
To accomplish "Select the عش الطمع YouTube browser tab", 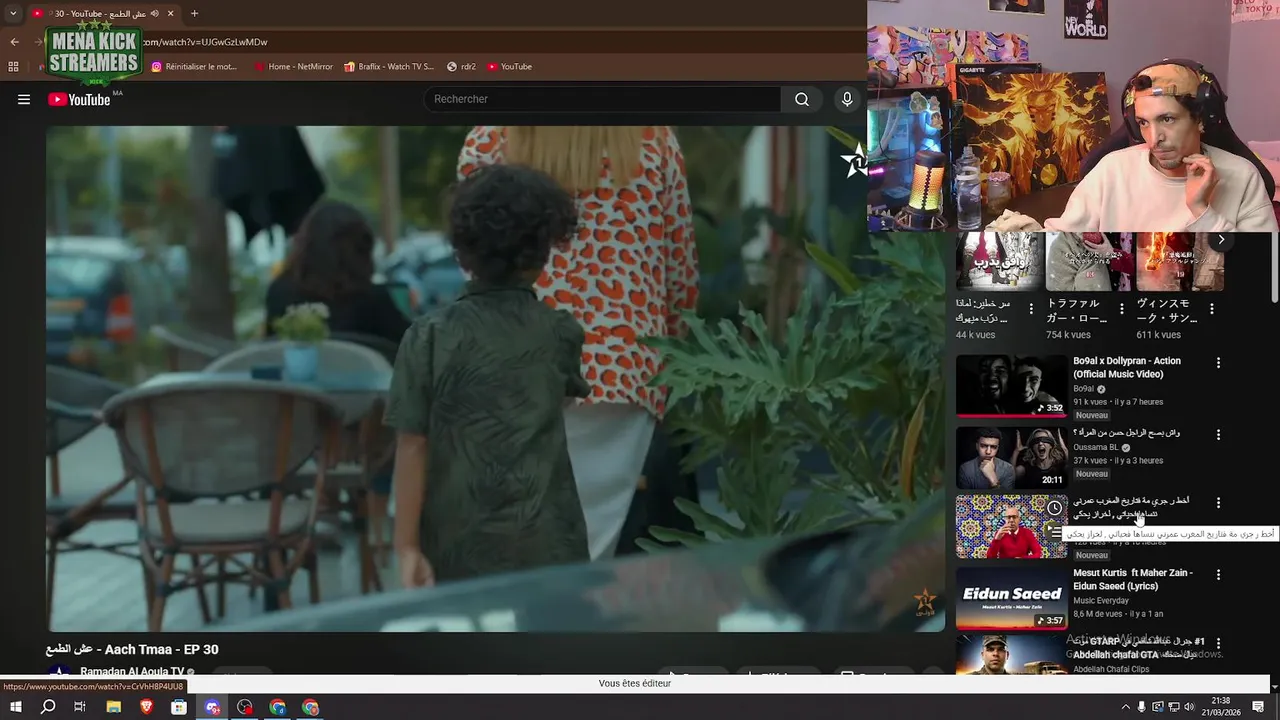I will [103, 13].
